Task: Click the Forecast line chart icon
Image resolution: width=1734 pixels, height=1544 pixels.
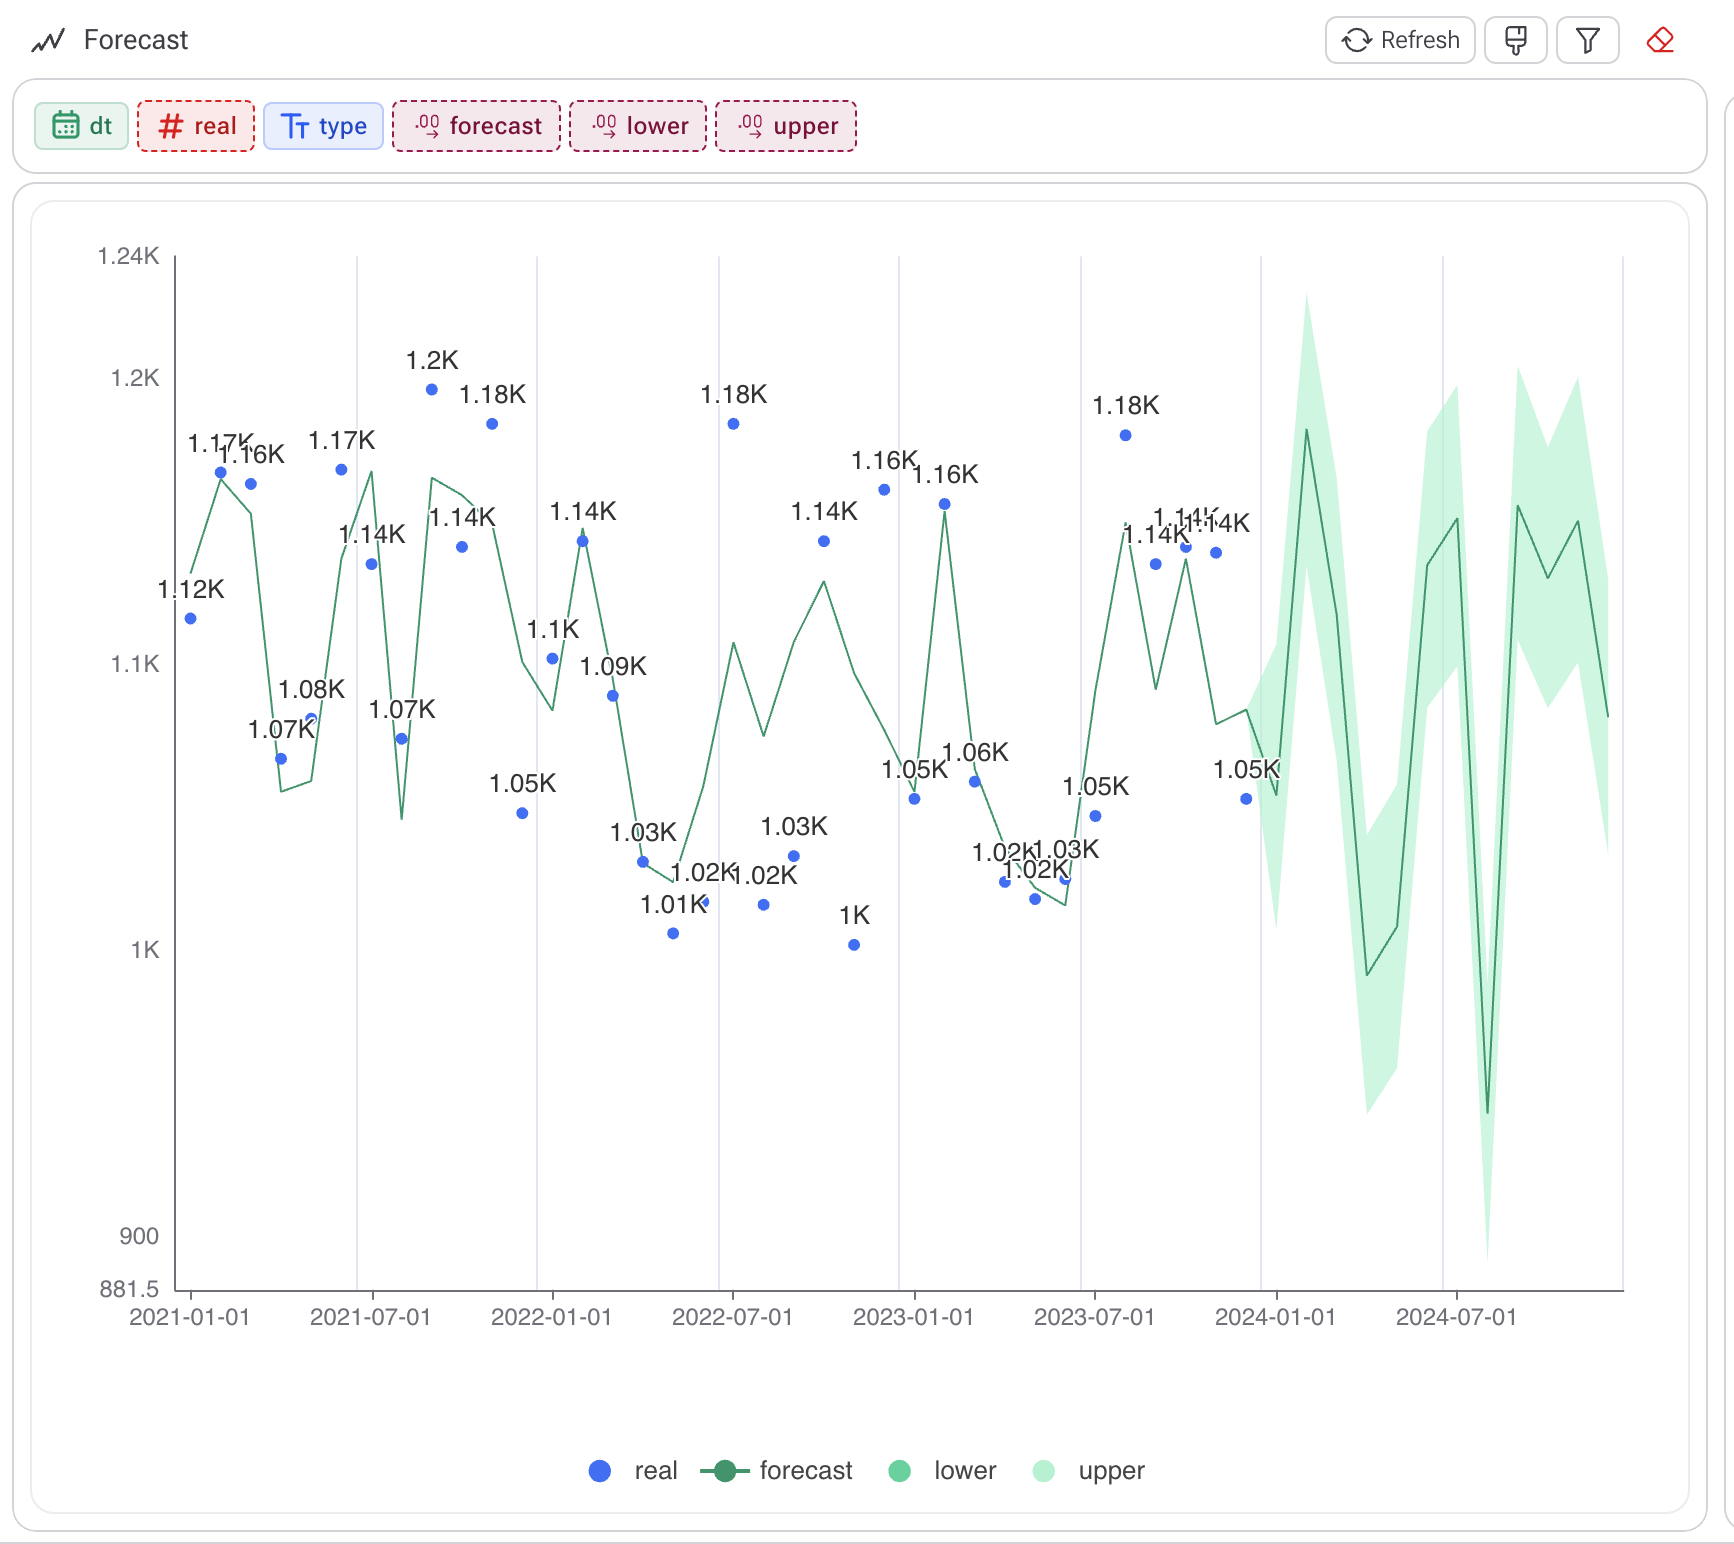Action: click(x=48, y=40)
